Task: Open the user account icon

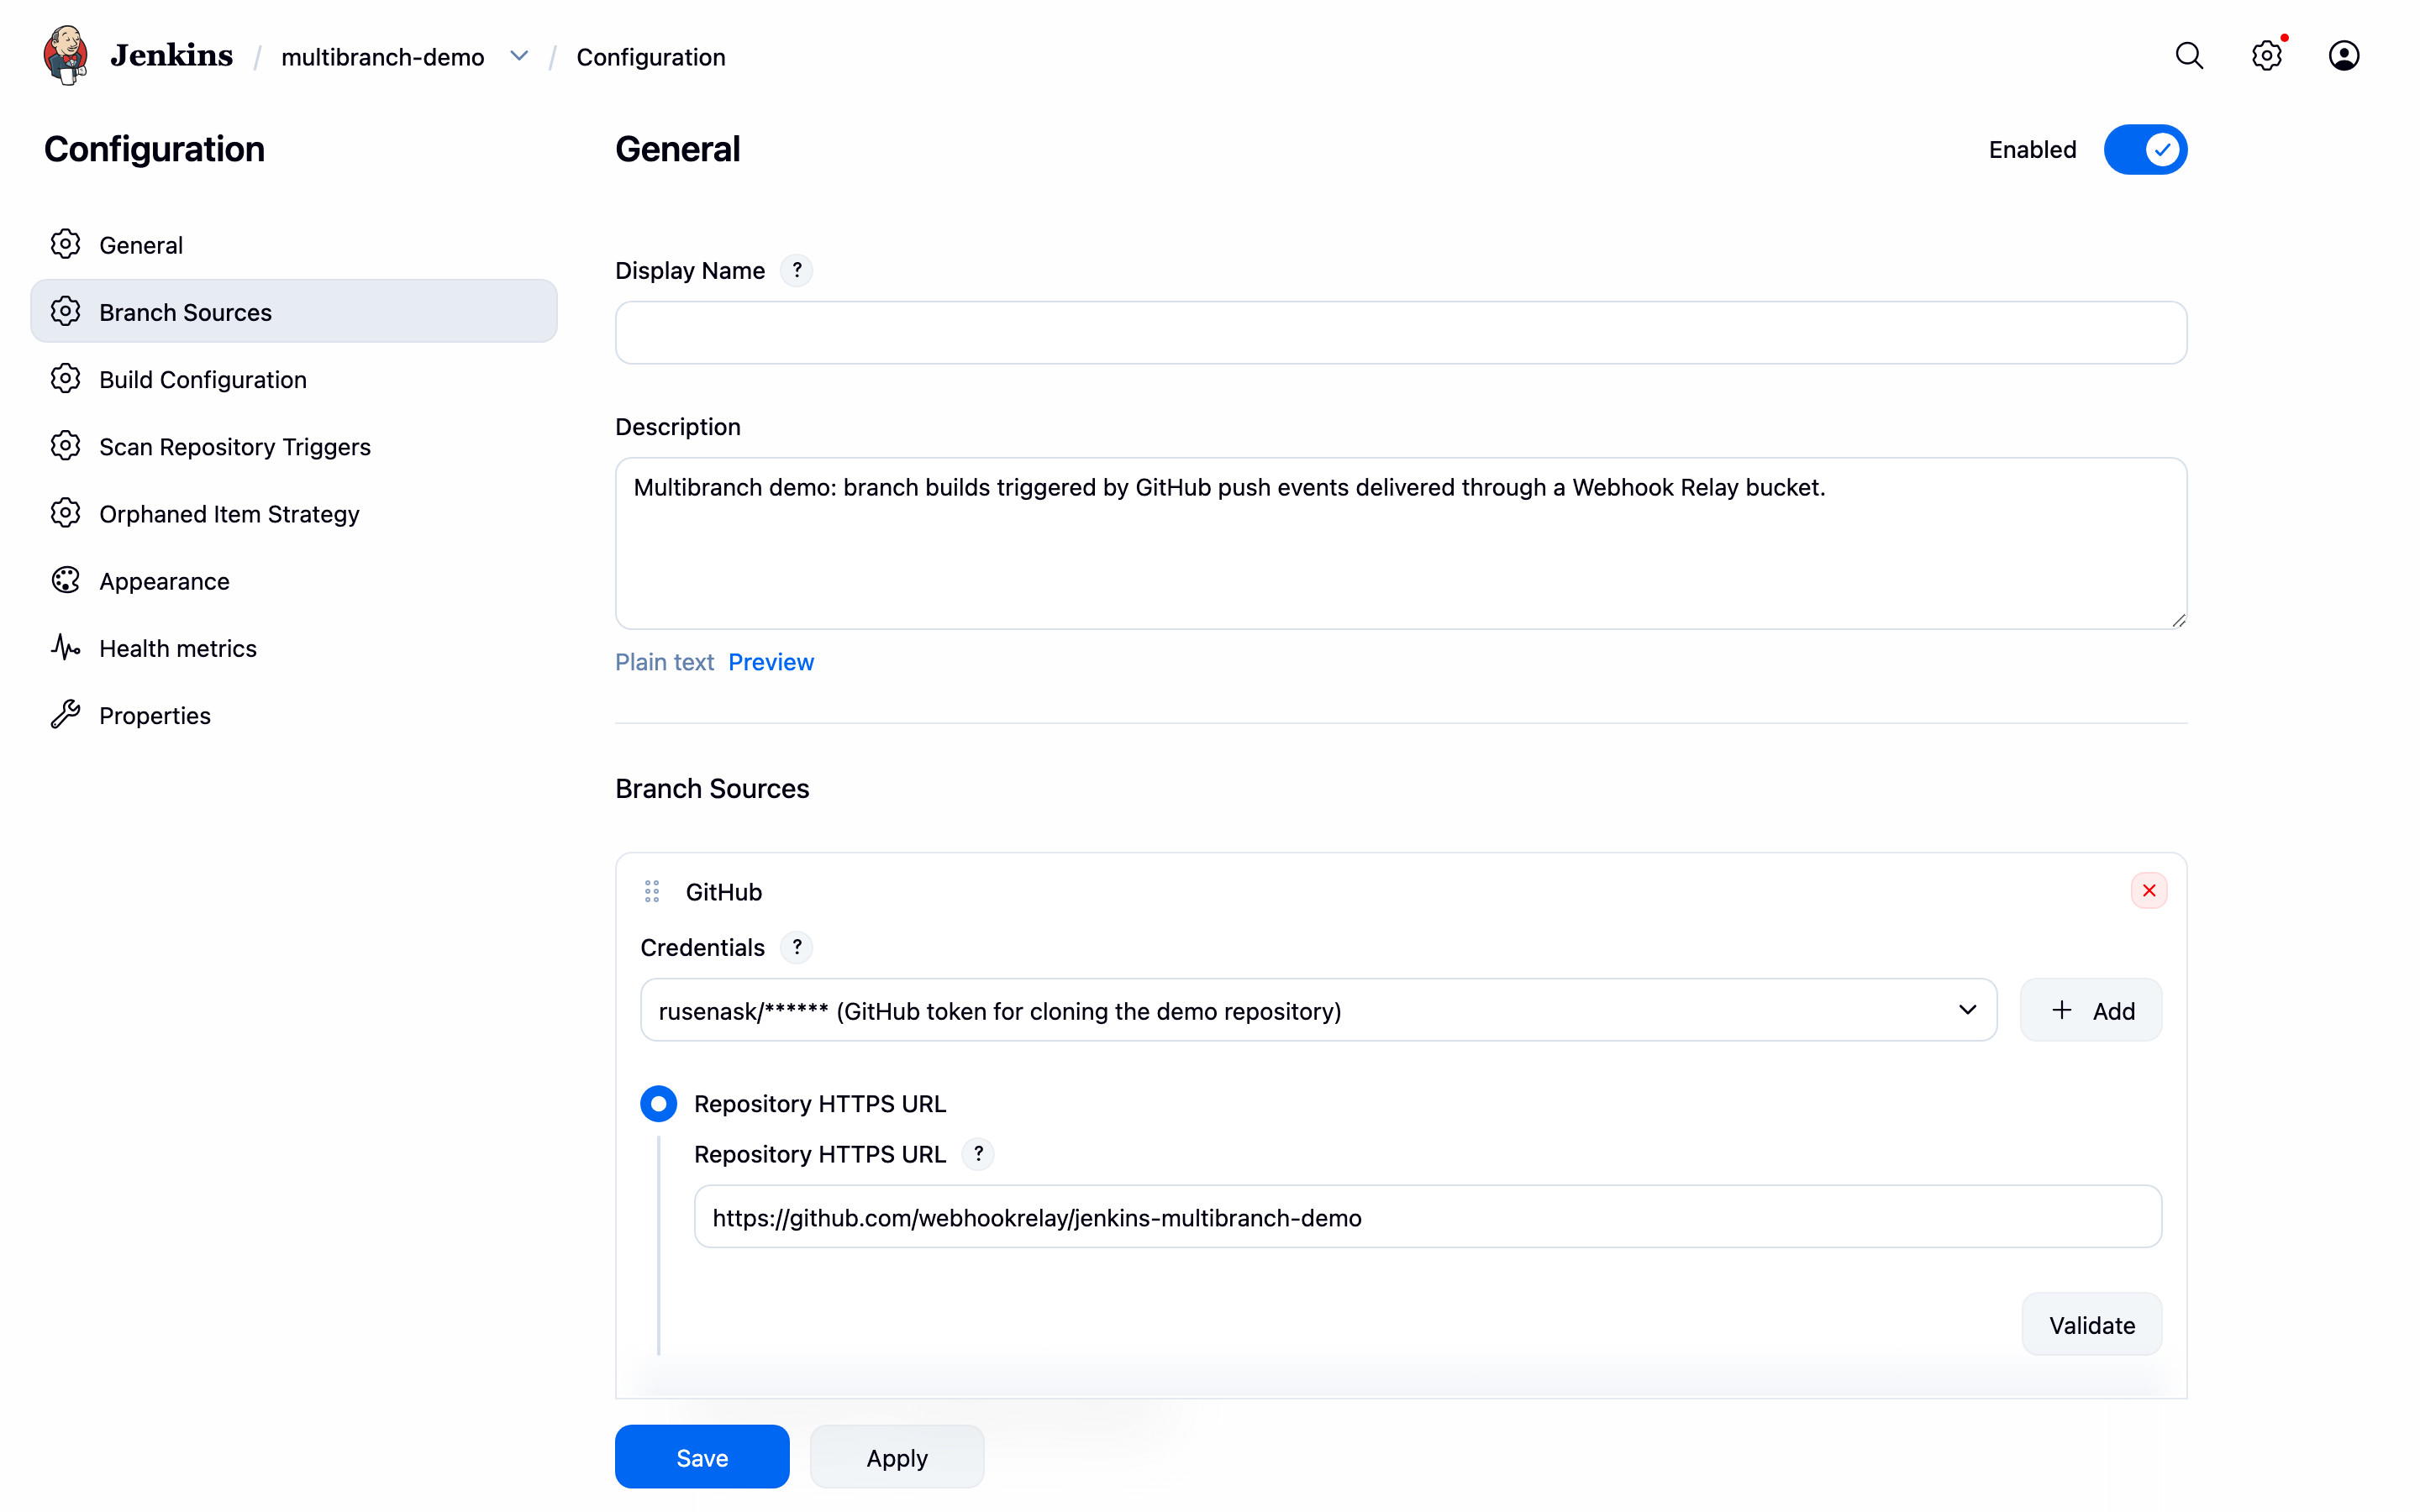Action: pyautogui.click(x=2343, y=56)
